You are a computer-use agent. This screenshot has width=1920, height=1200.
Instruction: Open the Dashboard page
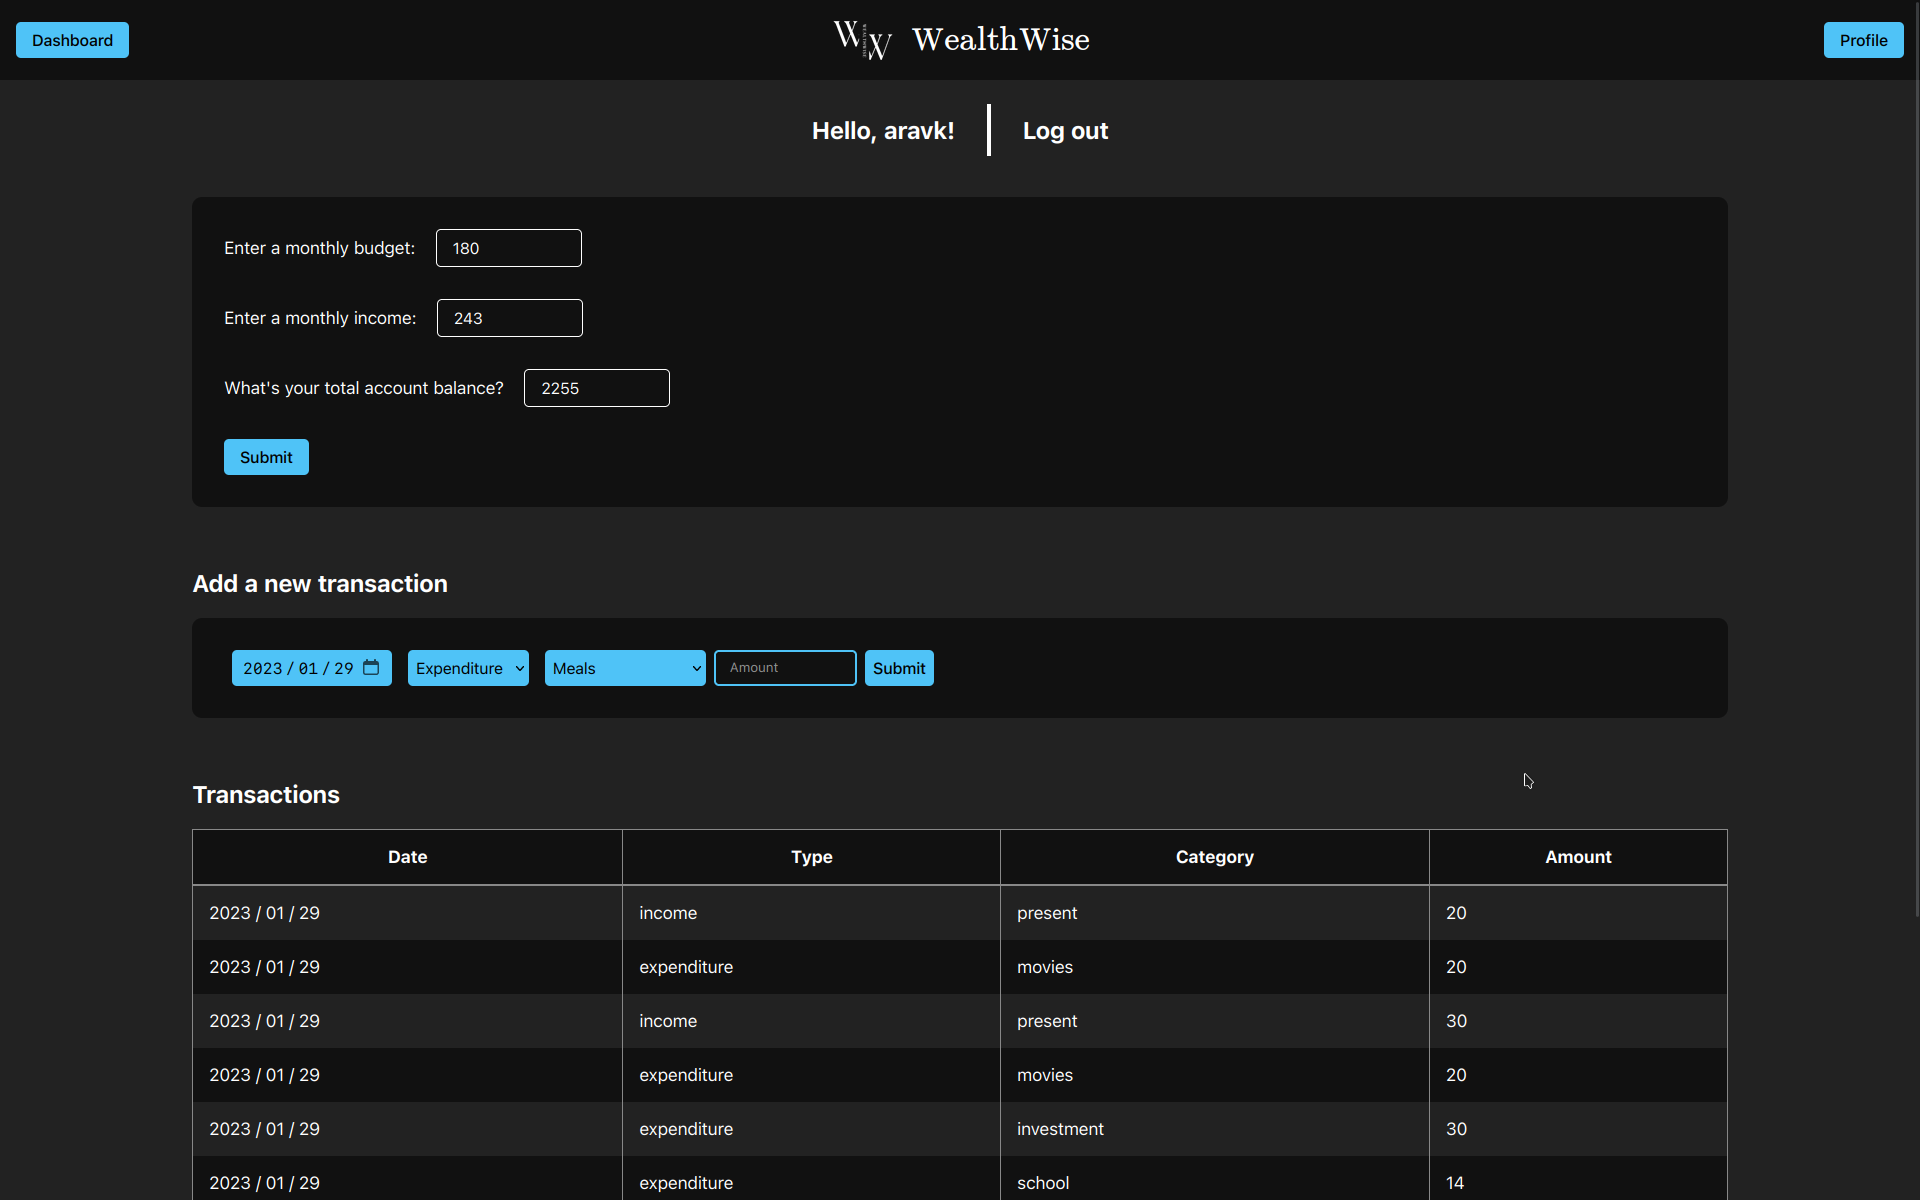72,40
